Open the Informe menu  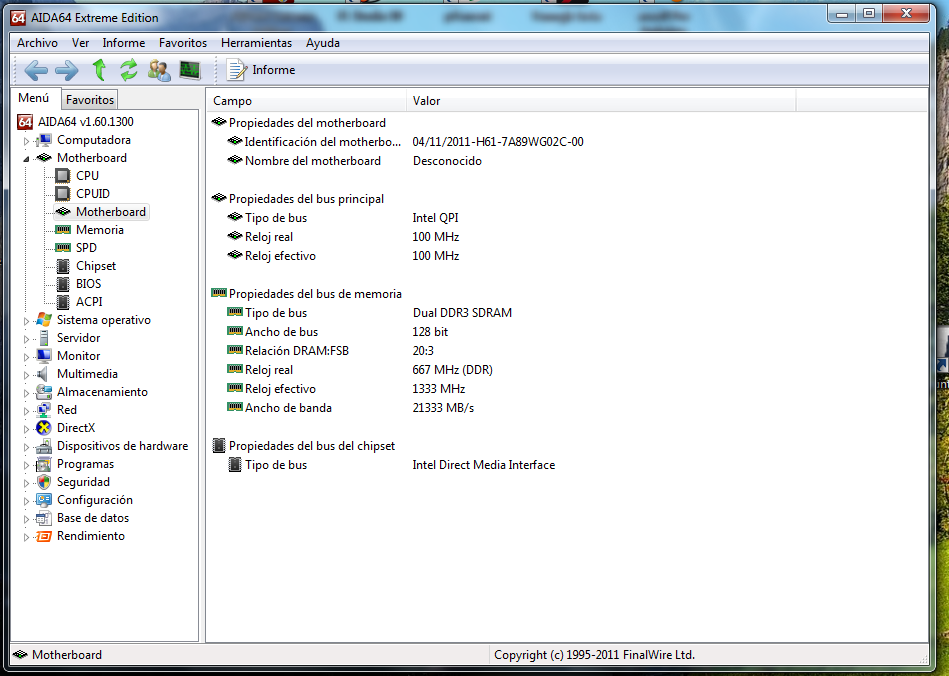124,43
